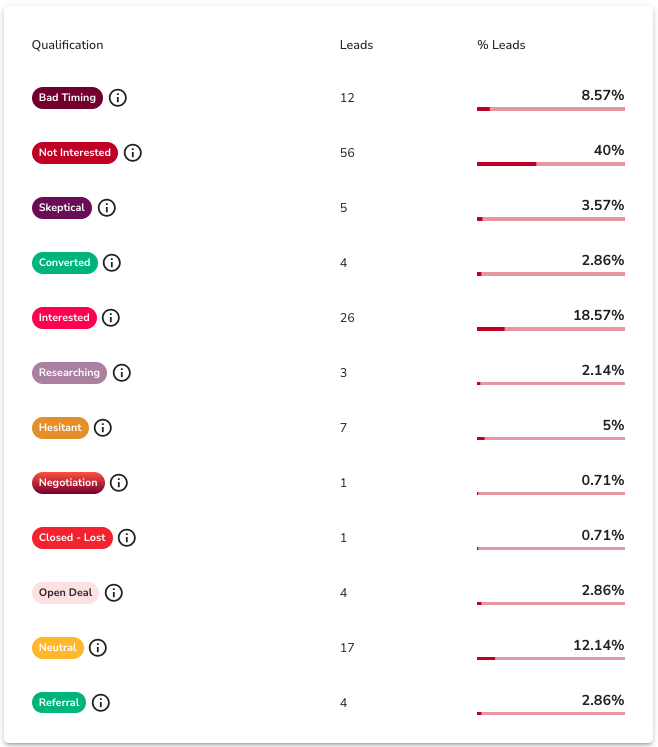The image size is (658, 747).
Task: Click info icon beside Not Interested
Action: 133,153
